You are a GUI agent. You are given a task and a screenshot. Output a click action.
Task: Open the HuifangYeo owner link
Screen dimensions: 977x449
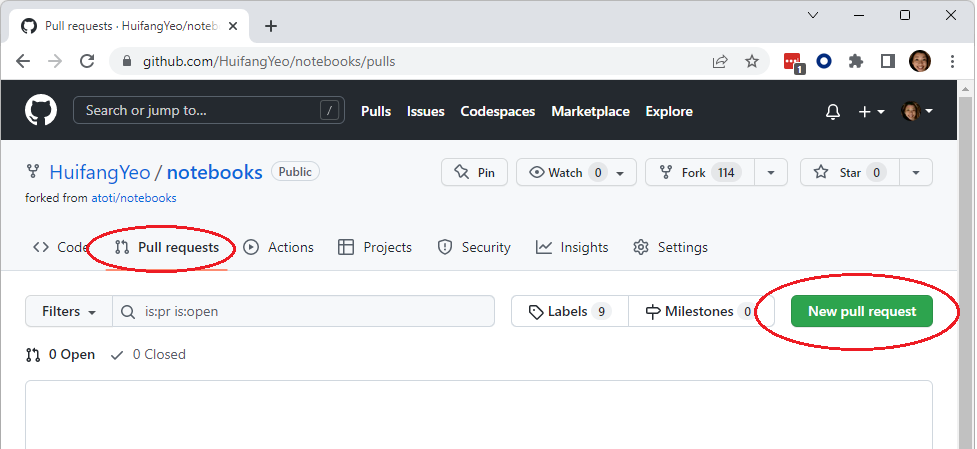tap(100, 173)
